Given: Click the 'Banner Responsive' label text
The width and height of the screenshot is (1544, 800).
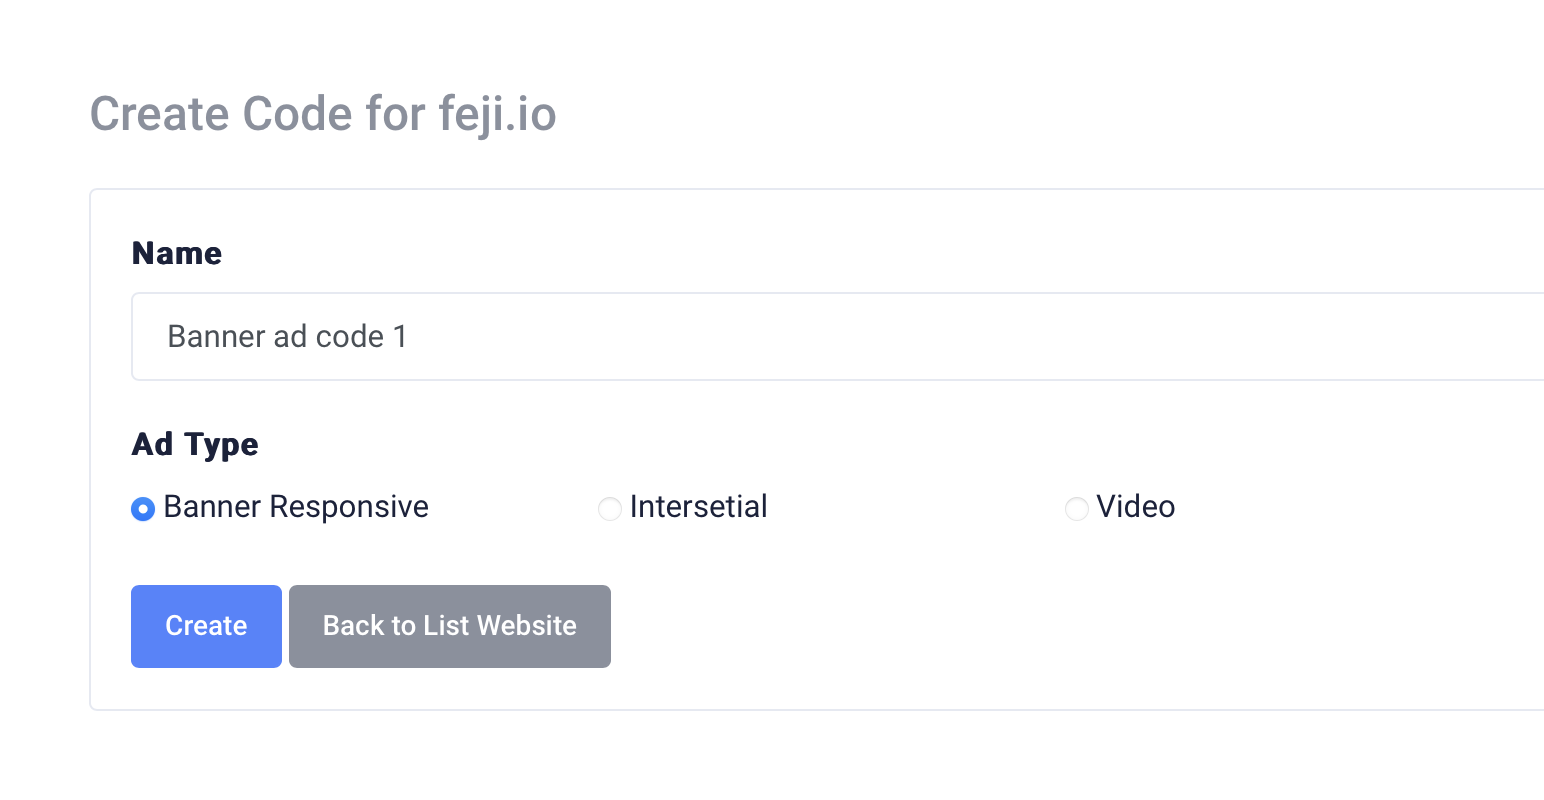Looking at the screenshot, I should pos(296,507).
